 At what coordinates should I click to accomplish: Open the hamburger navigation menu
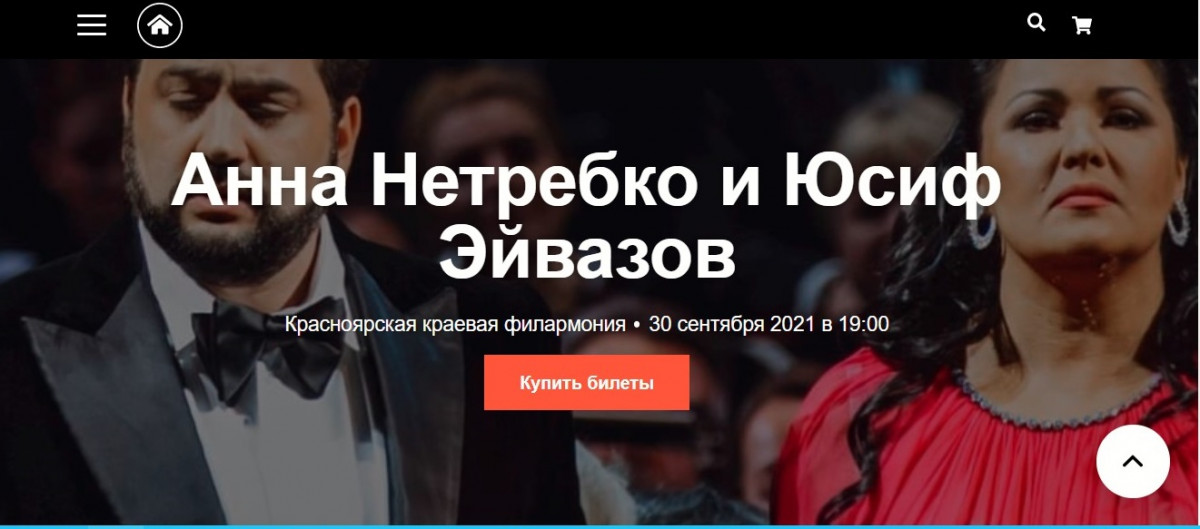pos(91,26)
